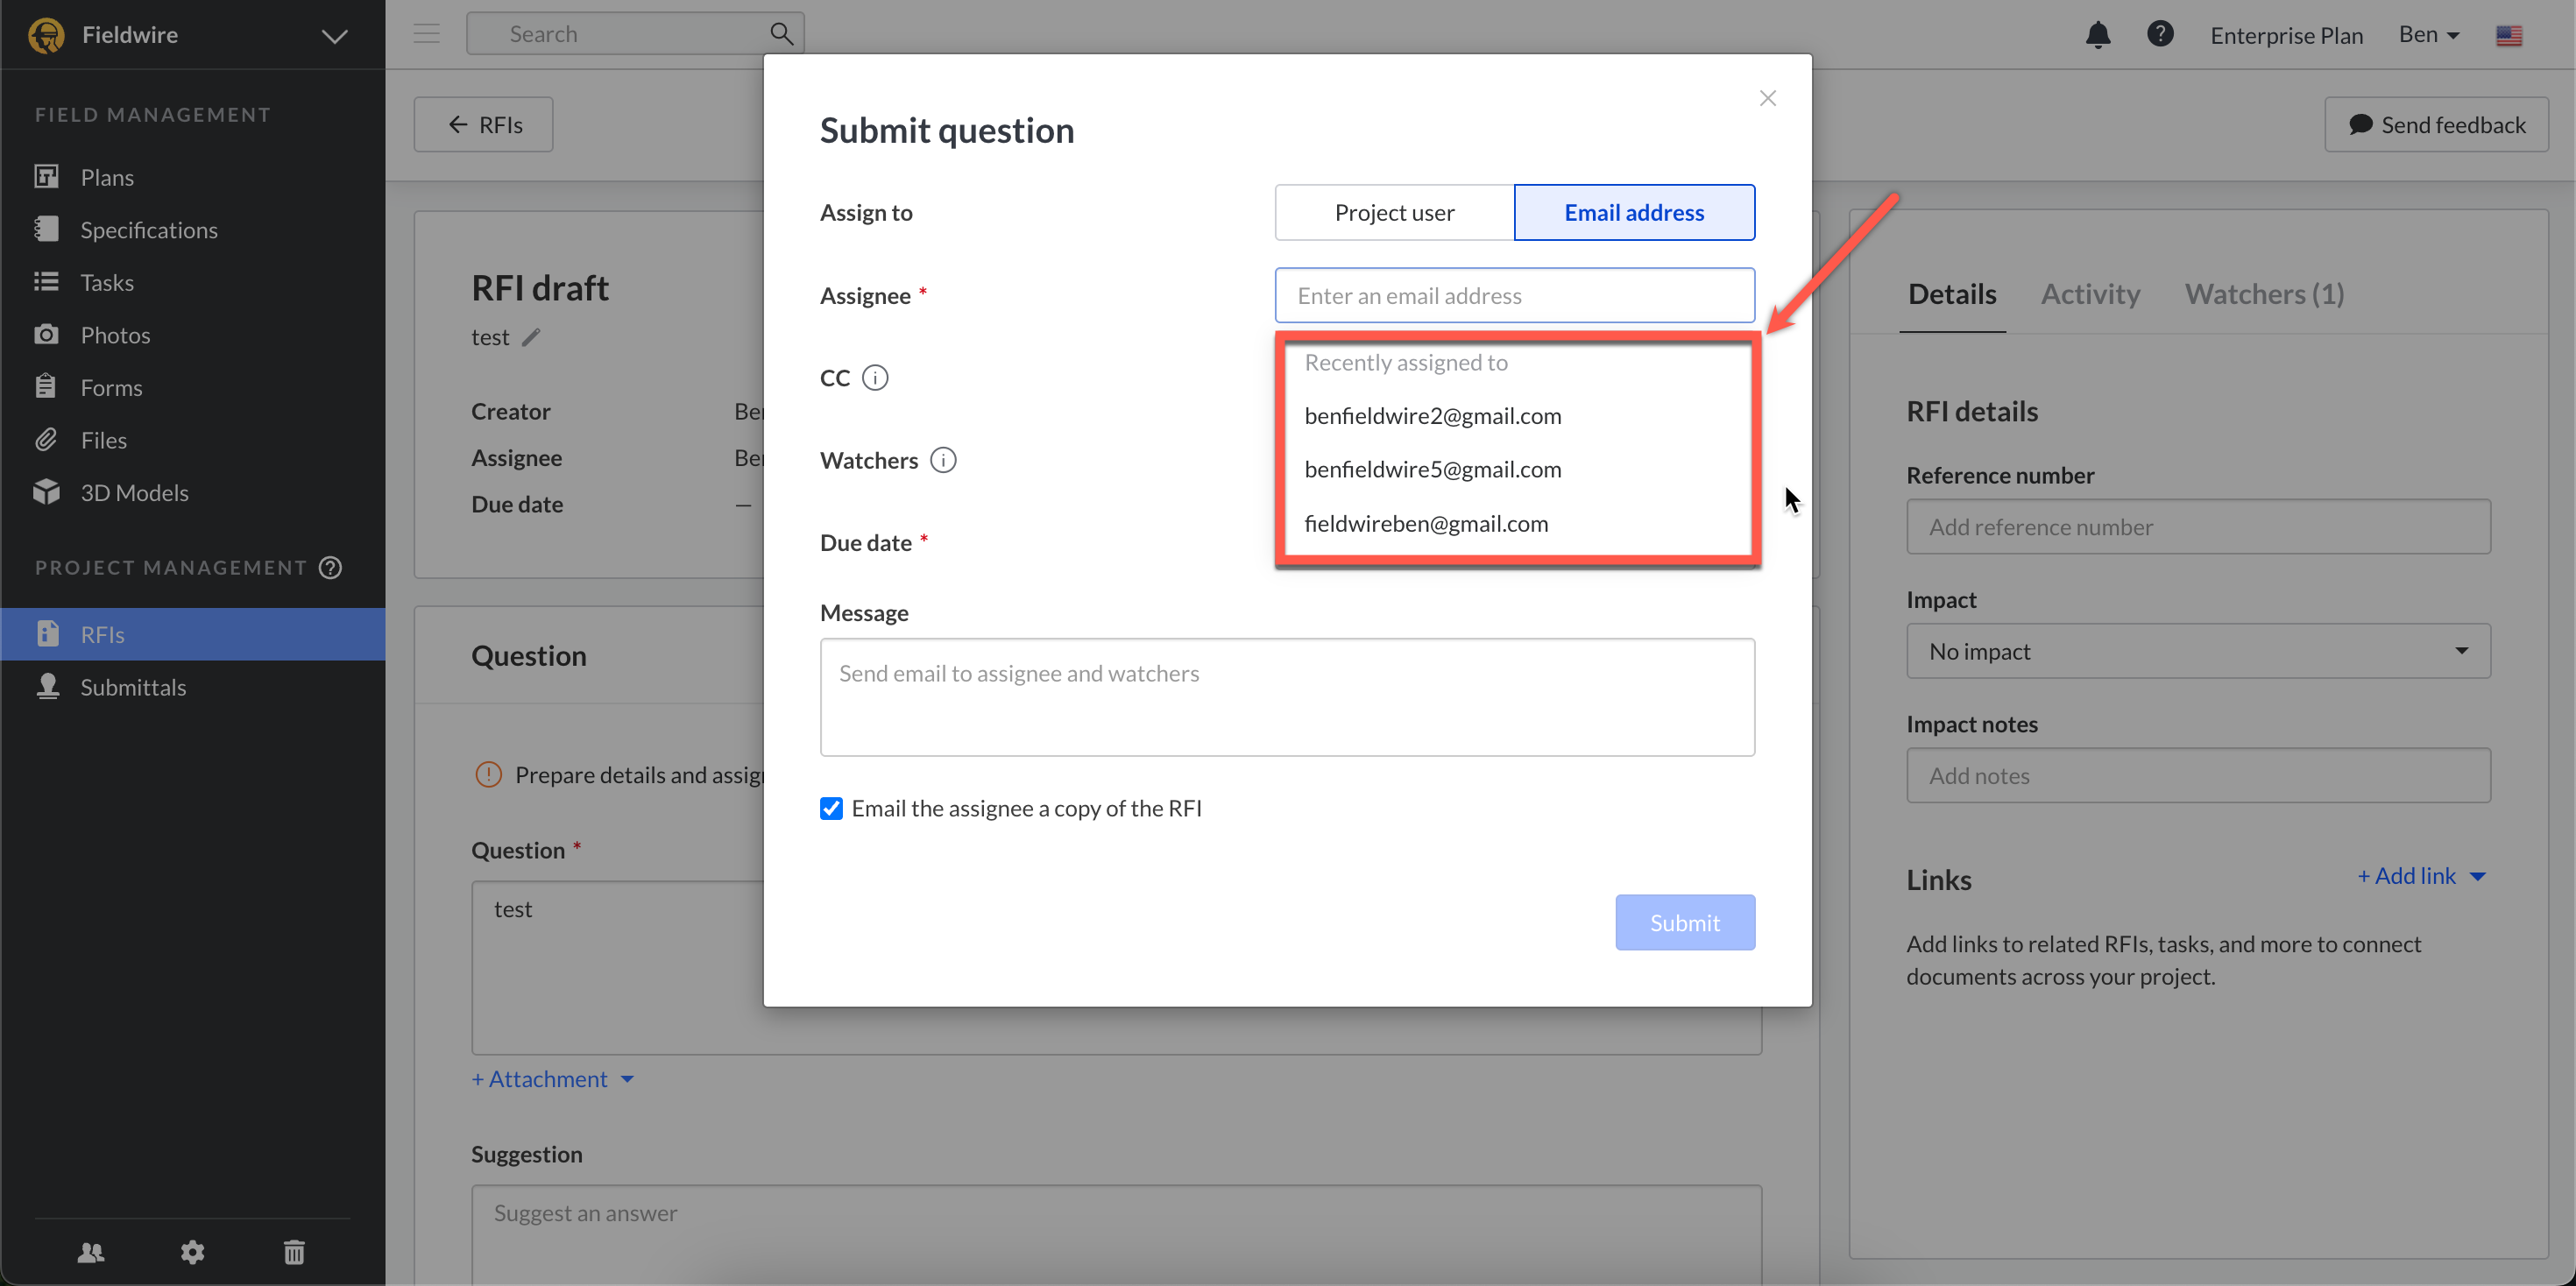Viewport: 2576px width, 1286px height.
Task: Open the help question mark icon
Action: [2159, 34]
